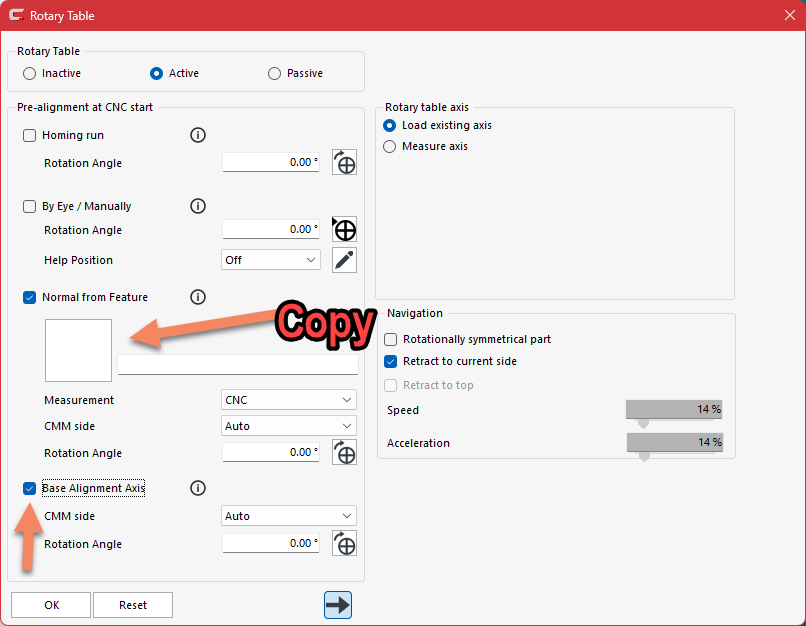Click Homing run Rotation Angle field

point(271,162)
